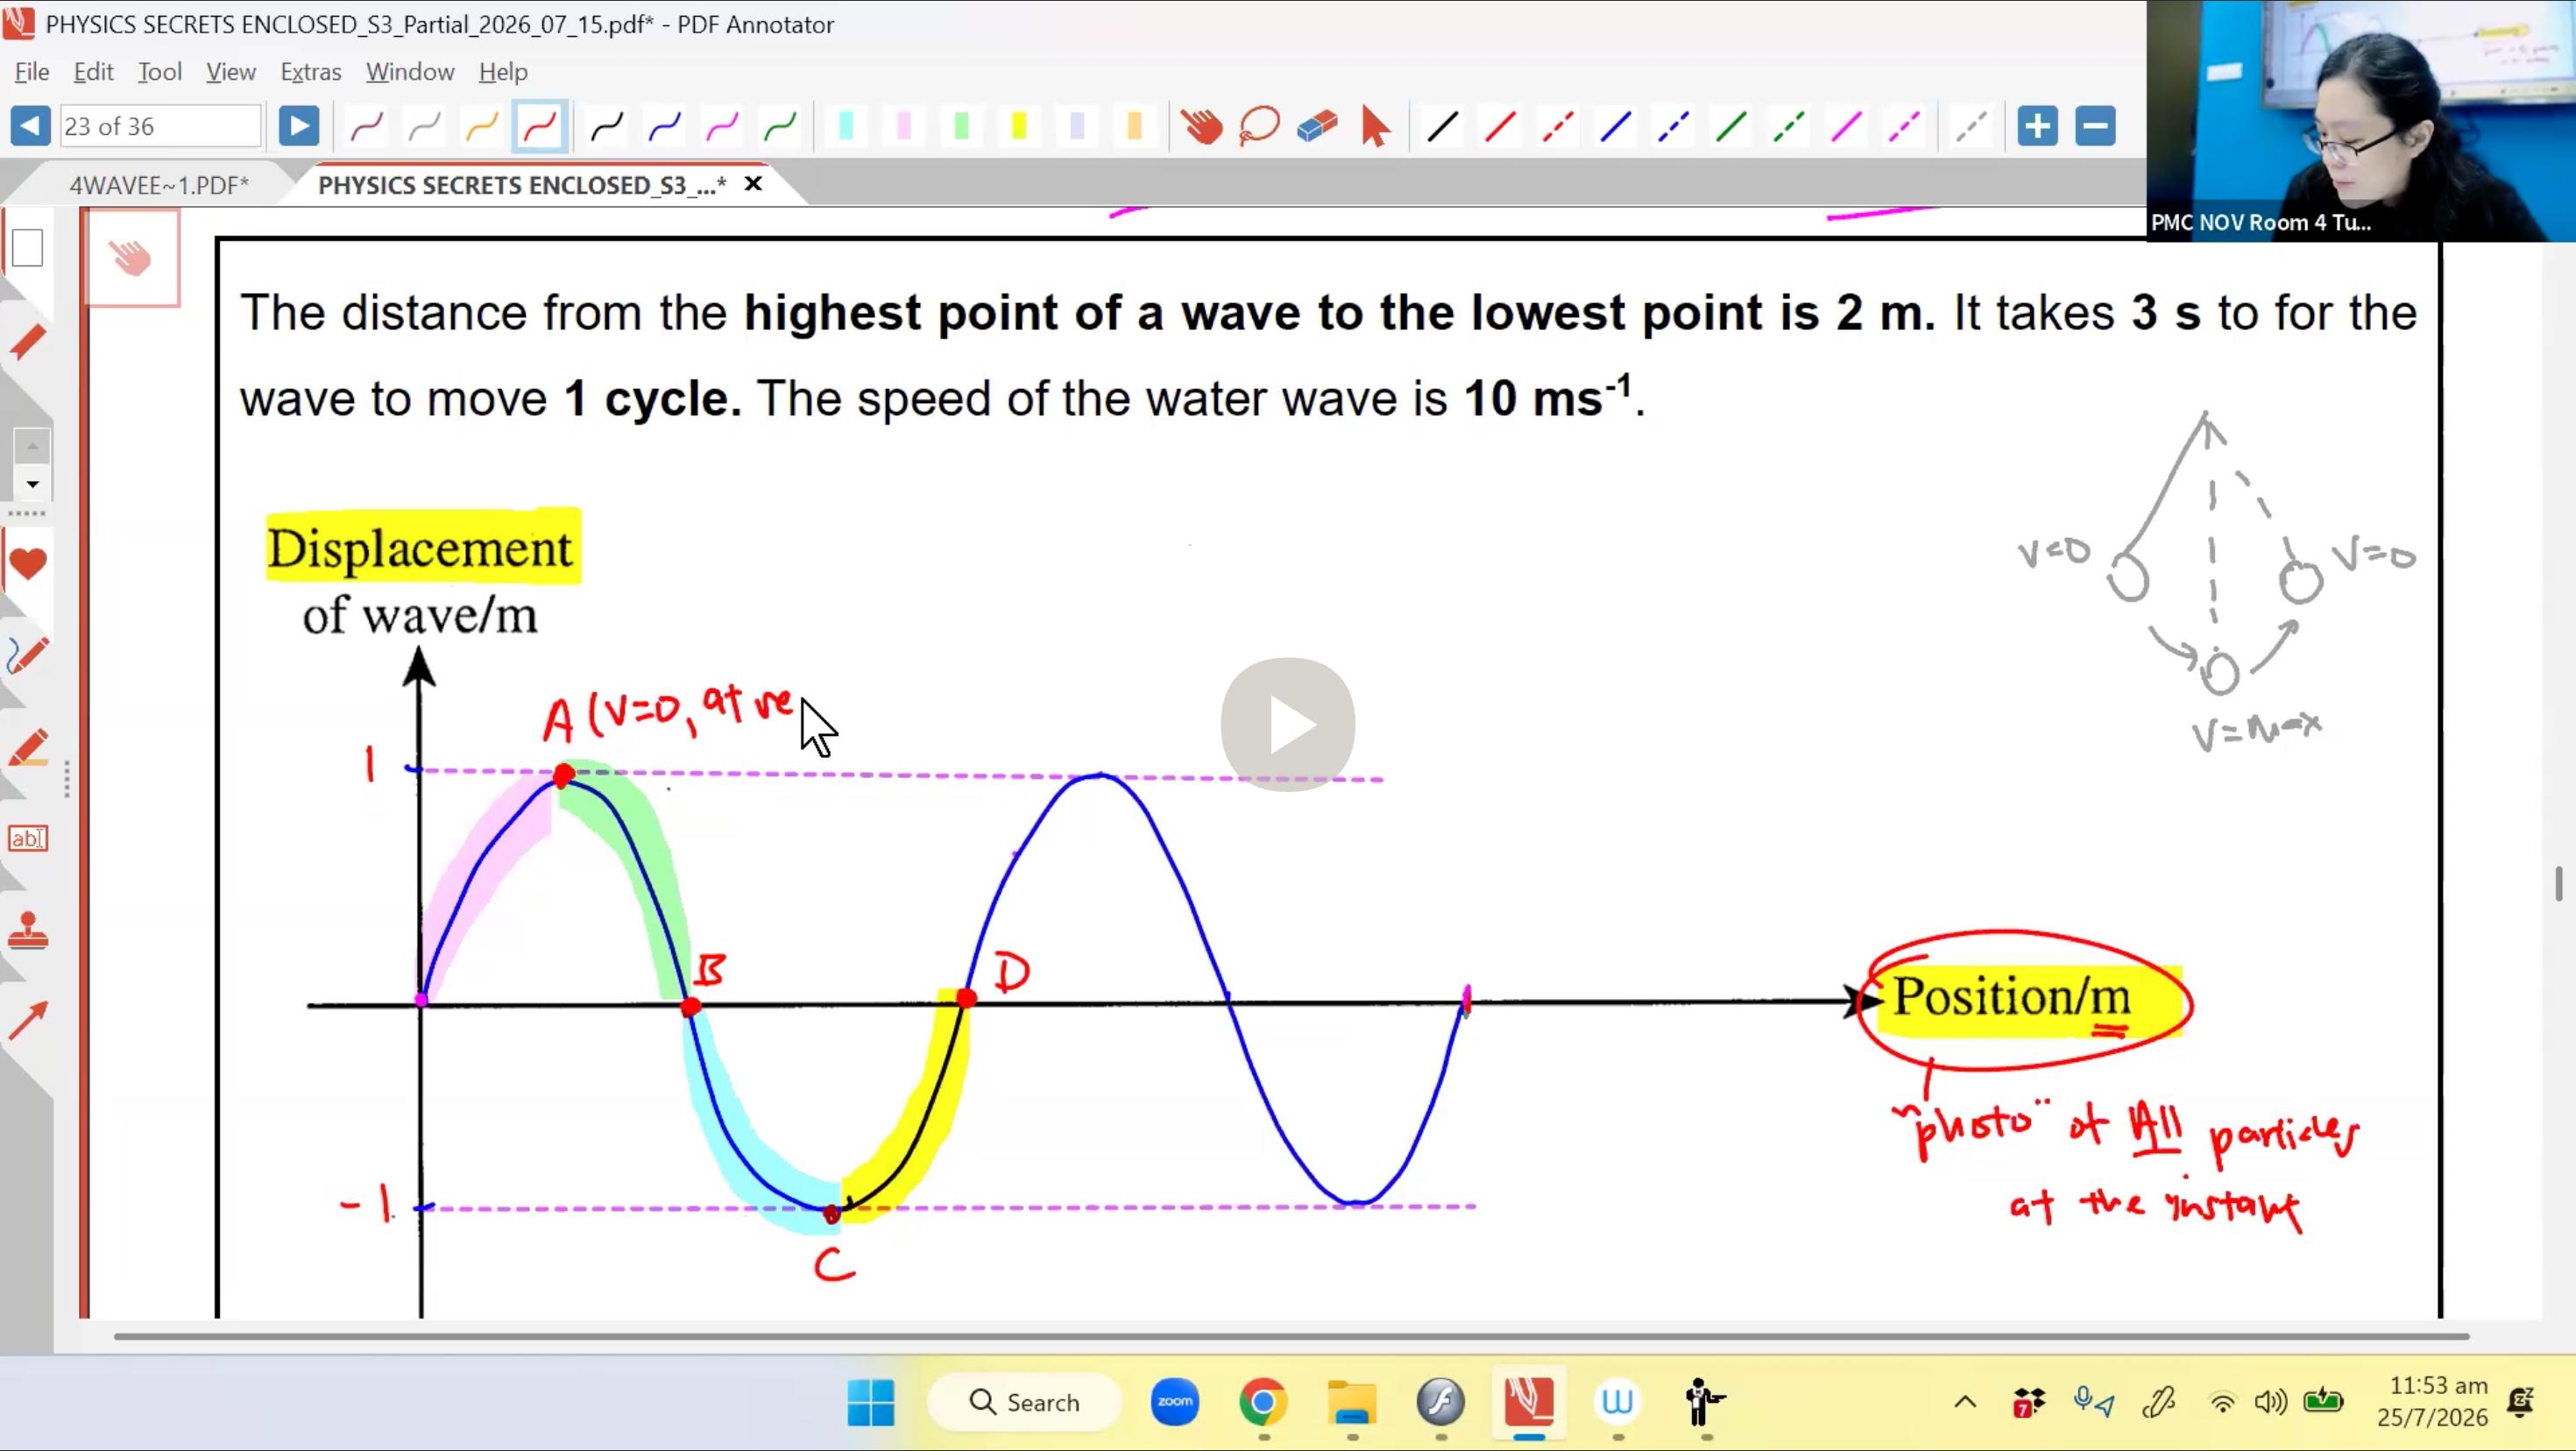Screen dimensions: 2576x1451
Task: Expand the sidebar dropdown arrow
Action: pos(32,485)
